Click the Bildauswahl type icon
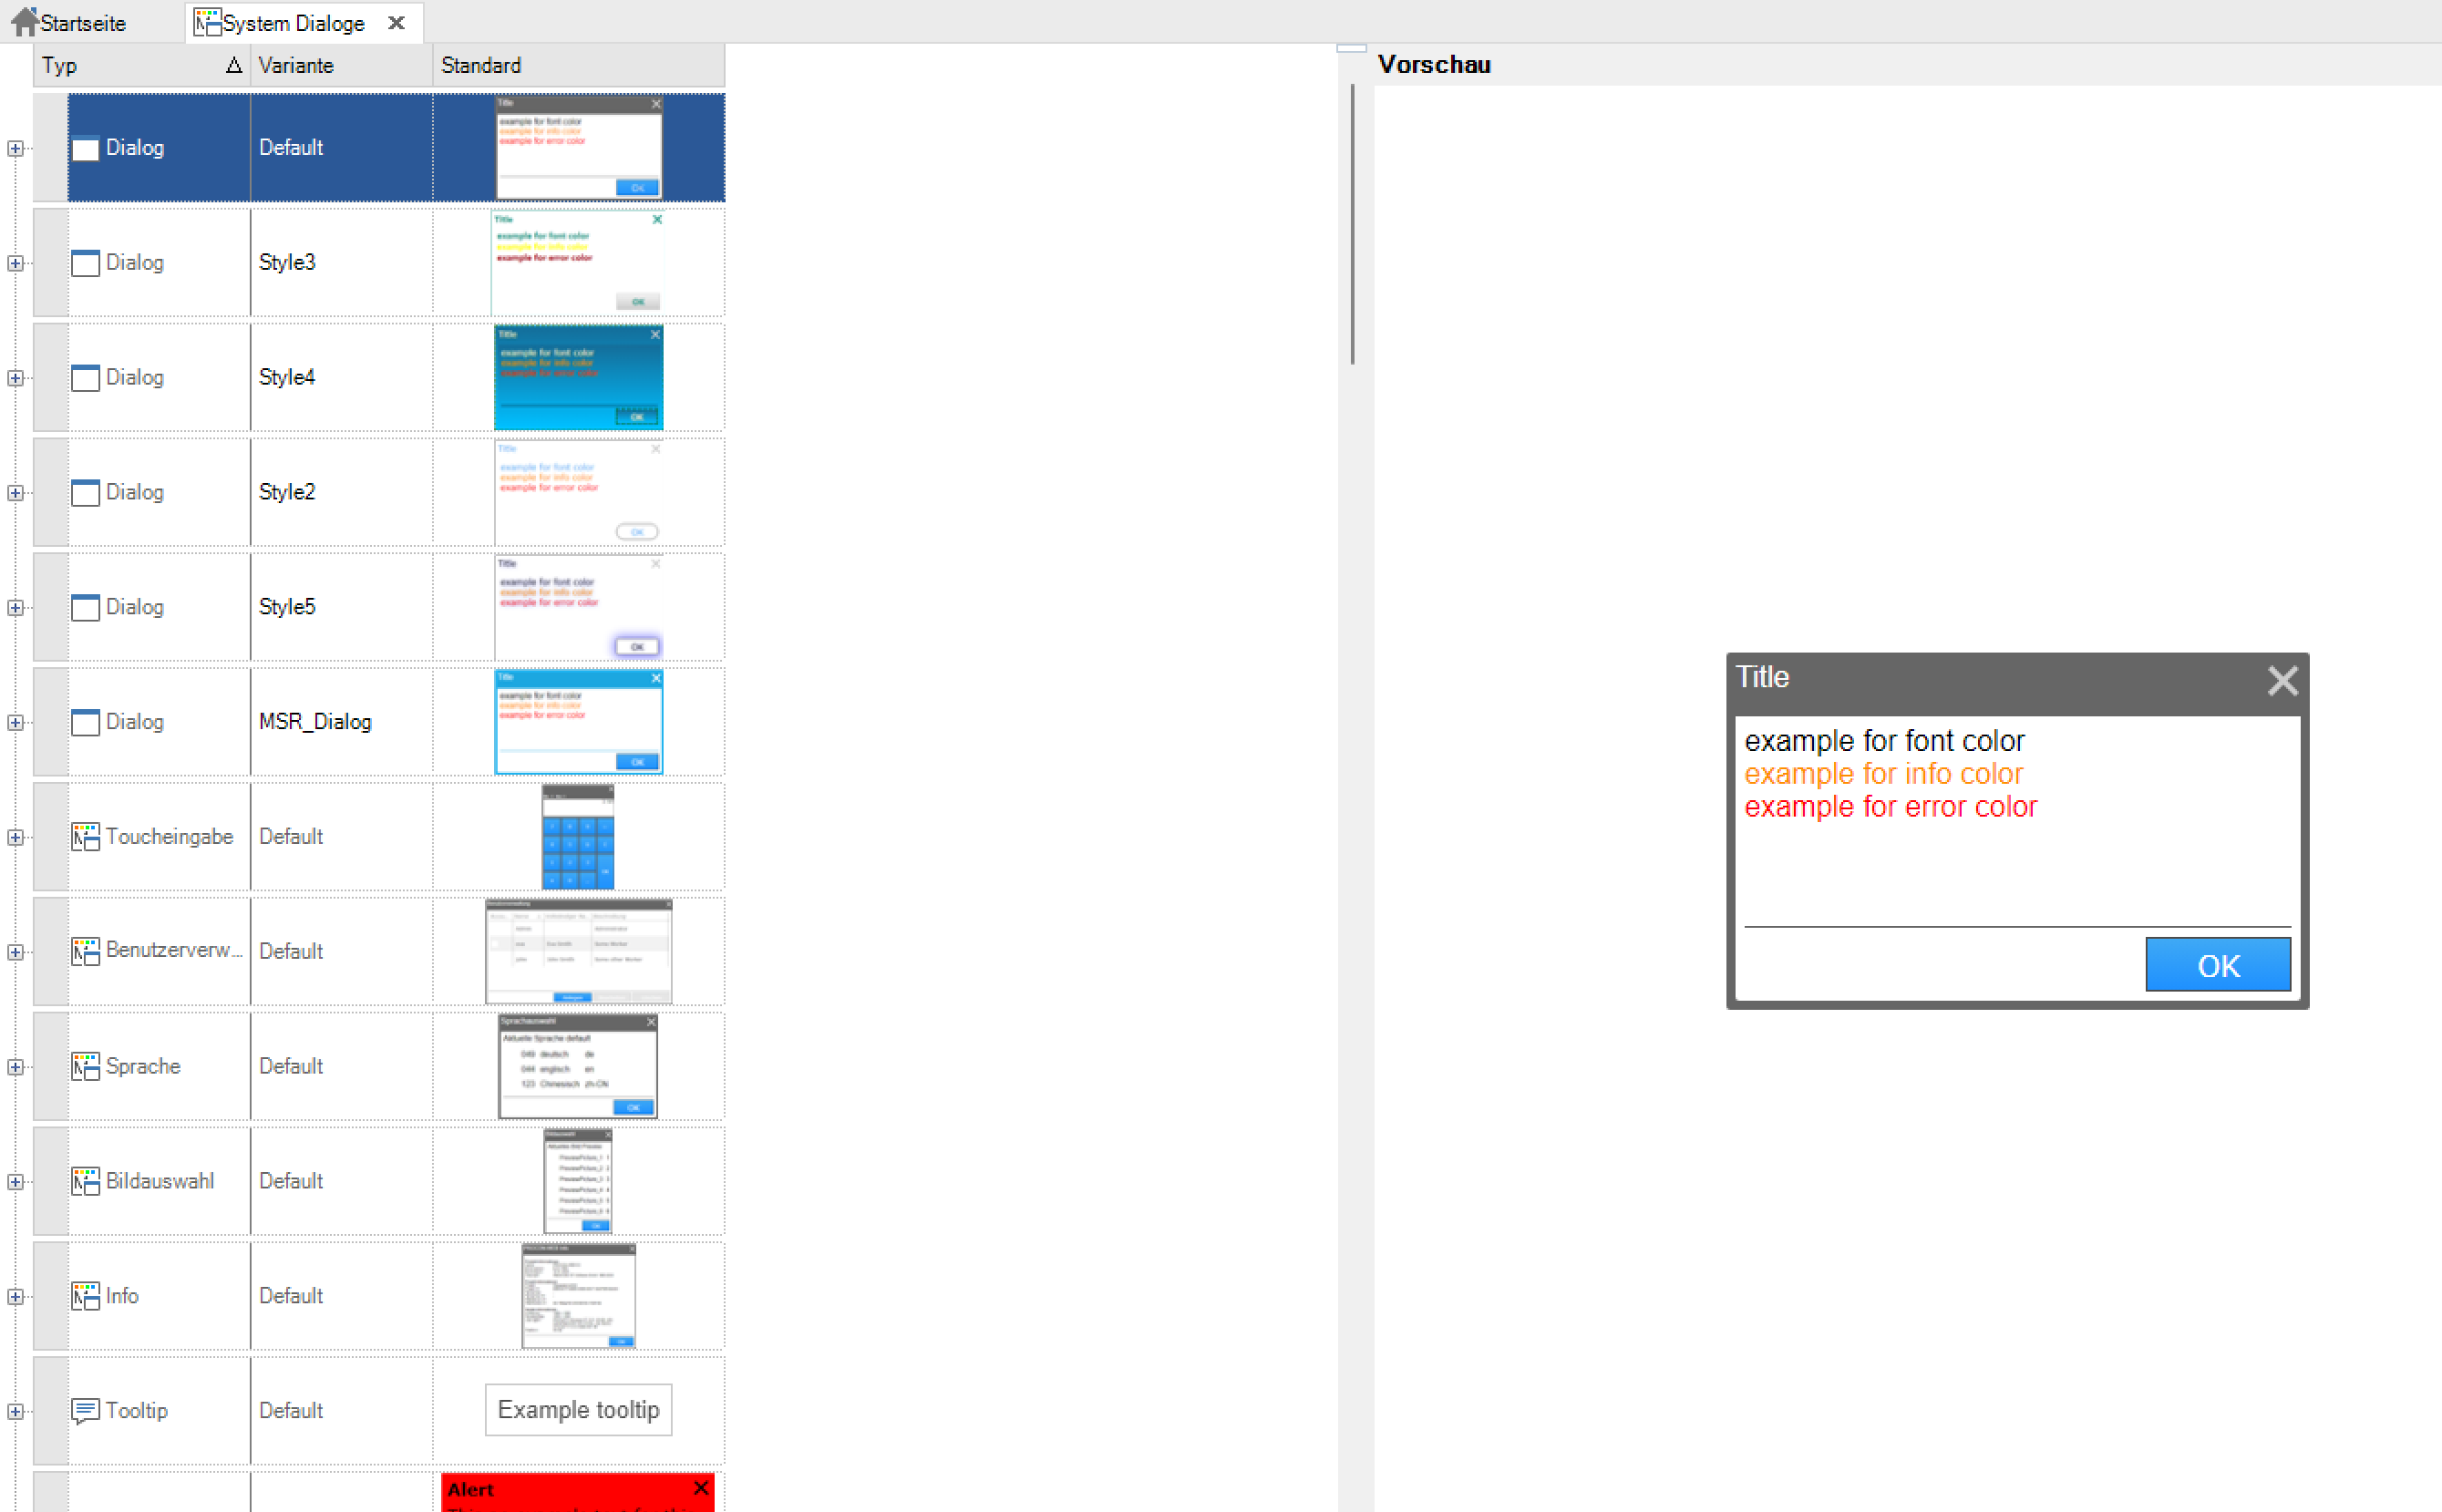2442x1512 pixels. 86,1182
